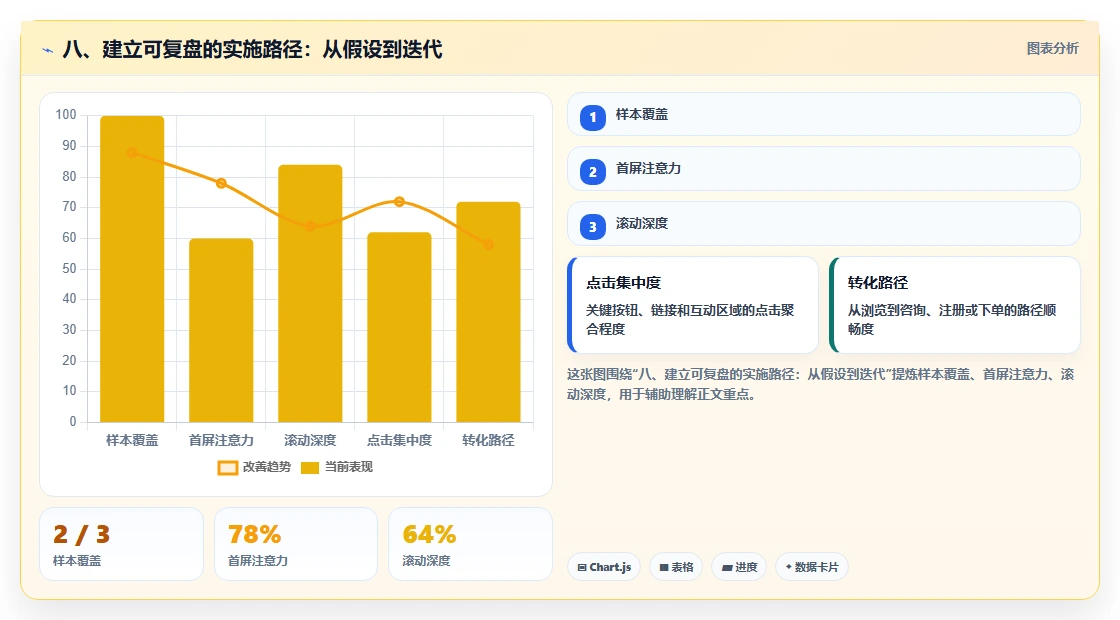Click trend line point above 首屏注意力

tap(221, 183)
